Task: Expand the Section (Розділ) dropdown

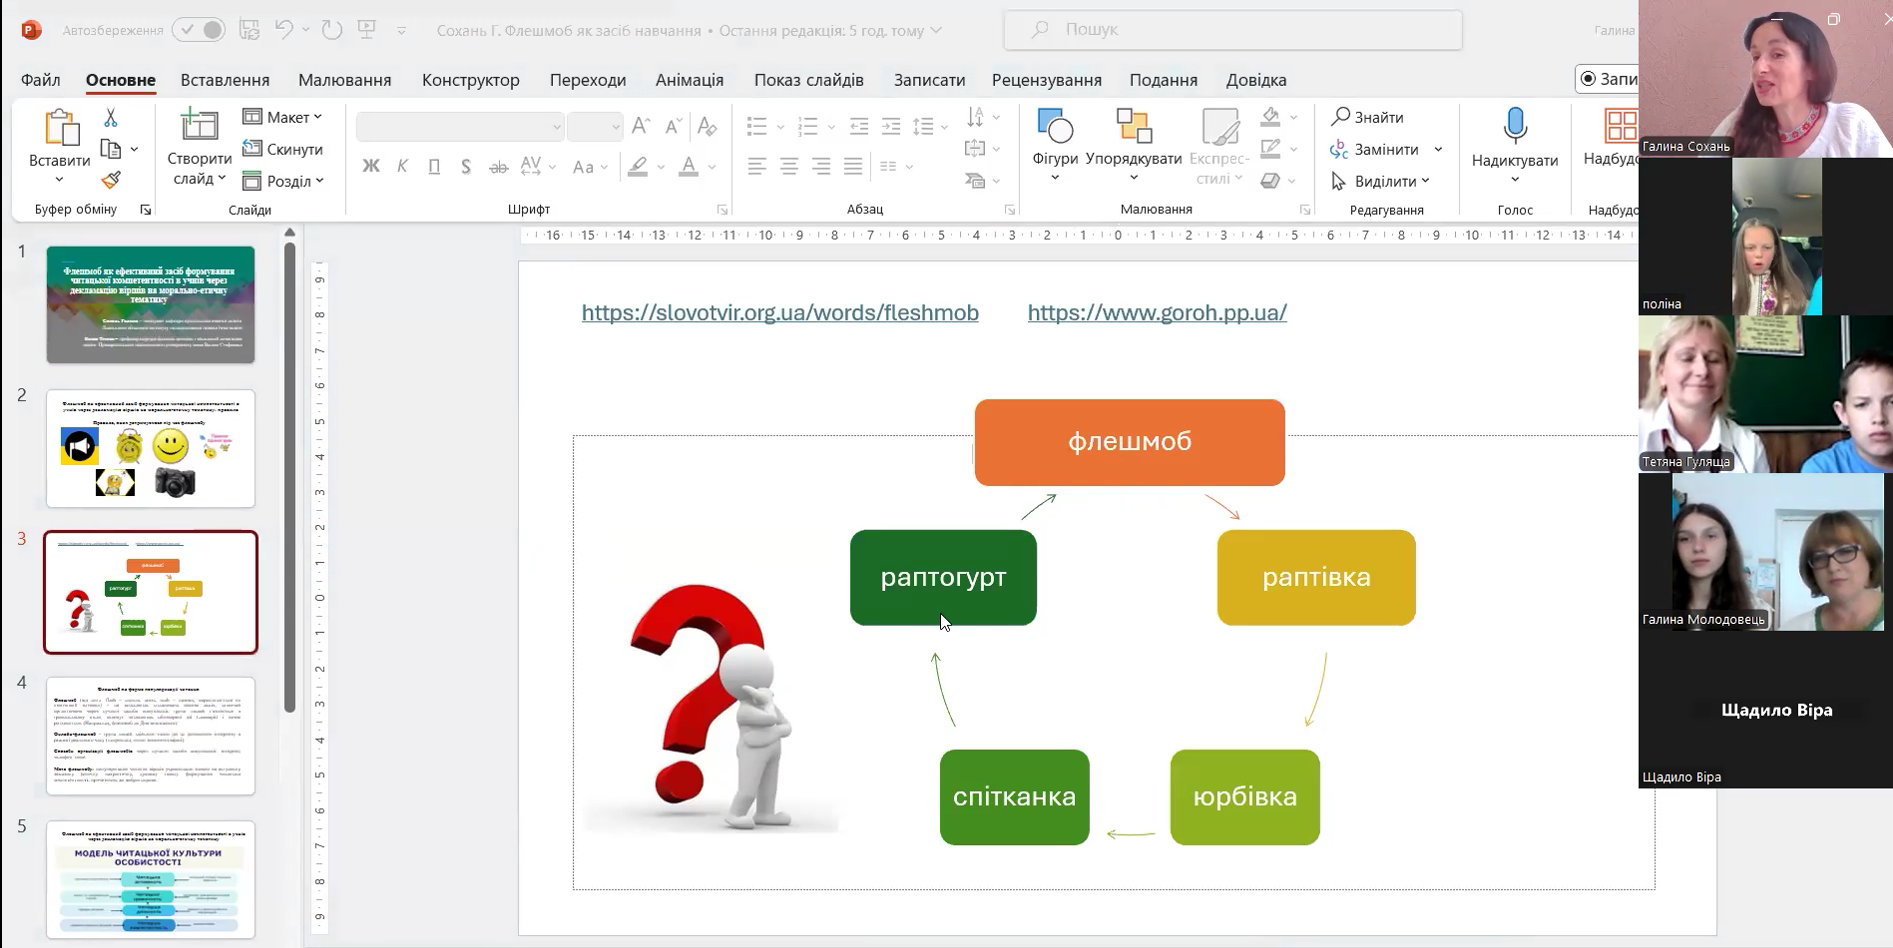Action: click(284, 181)
